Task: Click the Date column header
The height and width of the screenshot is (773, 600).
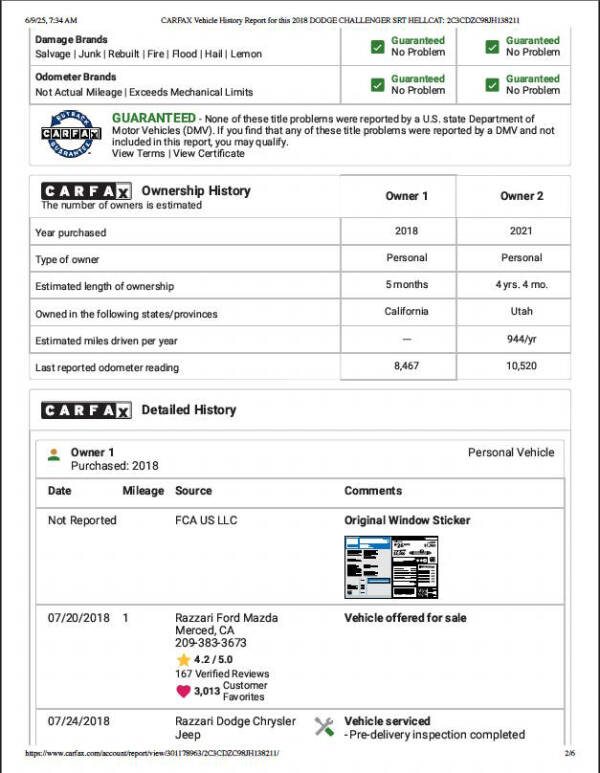Action: [59, 491]
